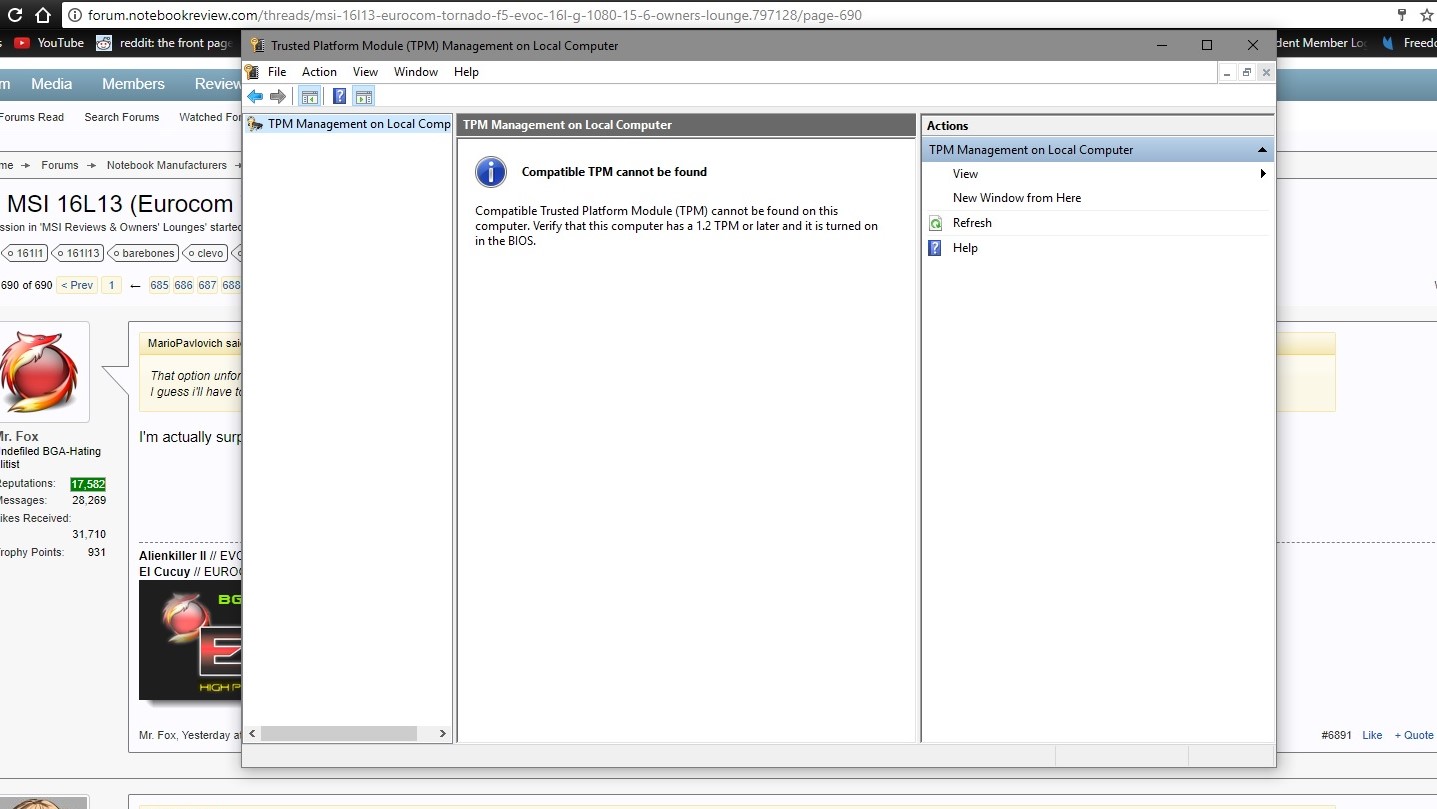1437x809 pixels.
Task: Click scroll right arrow in console tree
Action: tap(443, 734)
